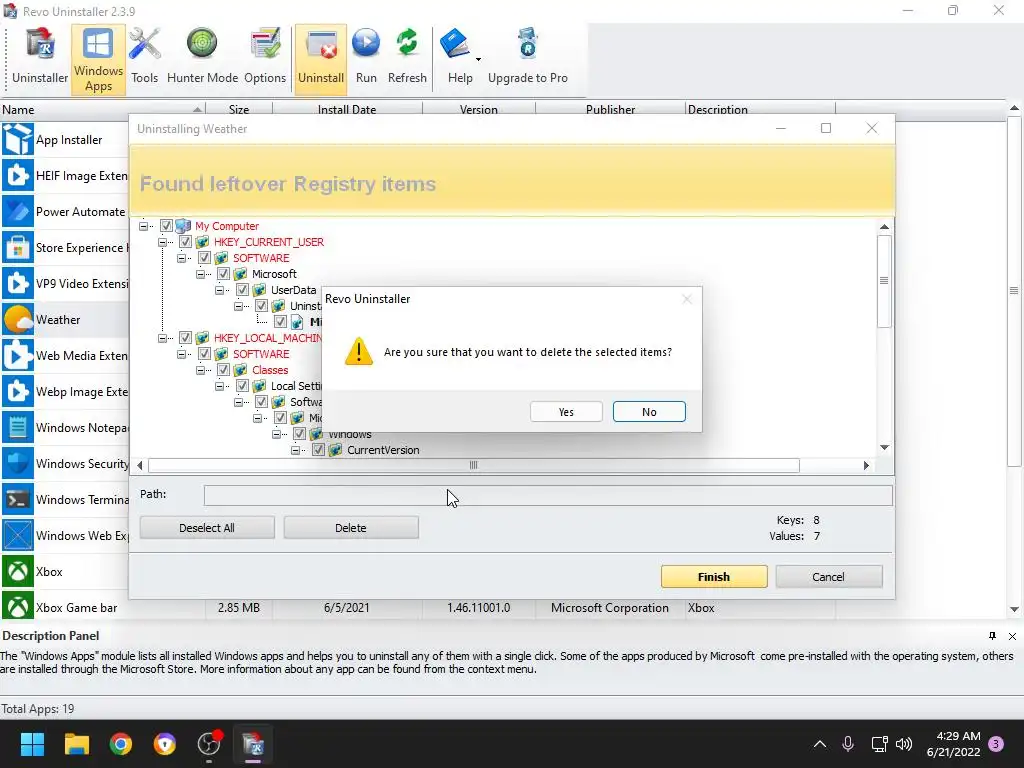
Task: Uncheck the My Computer checkbox
Action: click(x=166, y=225)
